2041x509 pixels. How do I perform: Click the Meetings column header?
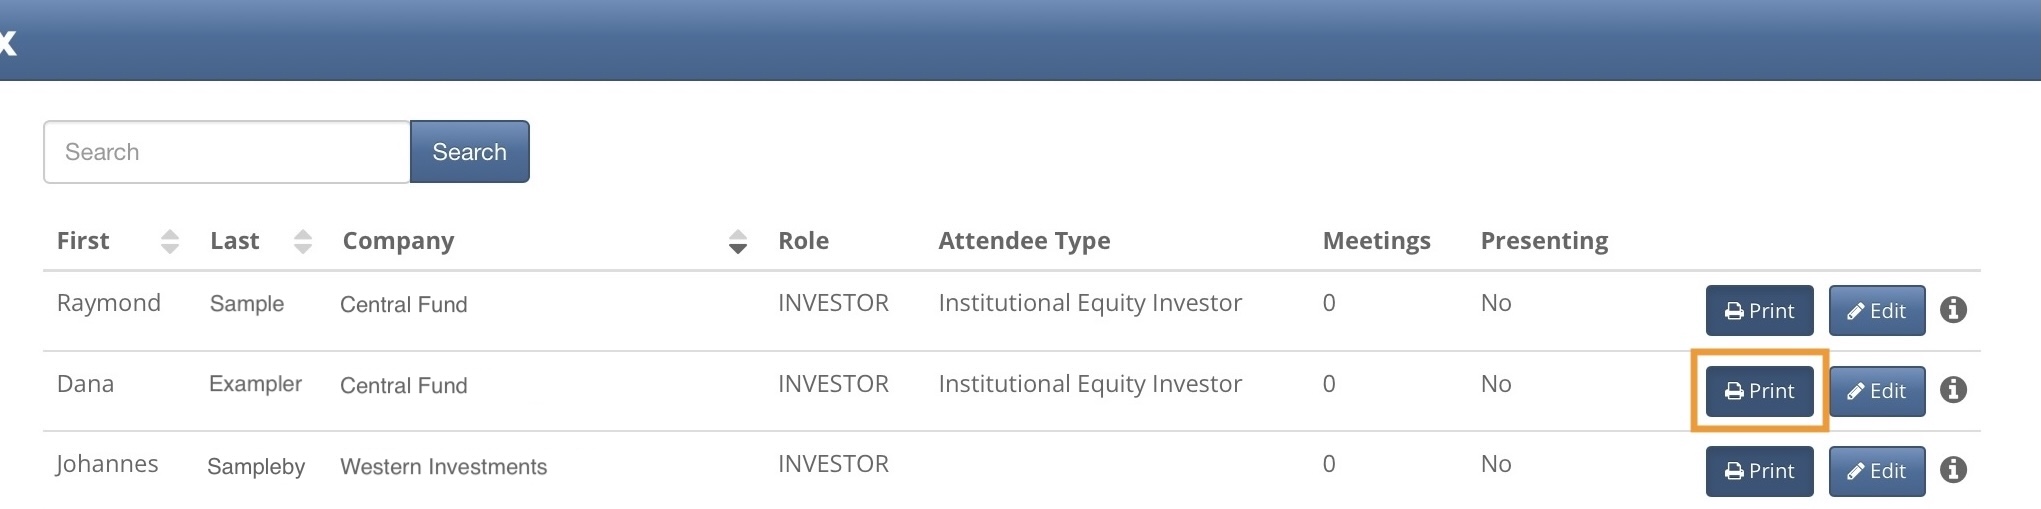pyautogui.click(x=1376, y=241)
